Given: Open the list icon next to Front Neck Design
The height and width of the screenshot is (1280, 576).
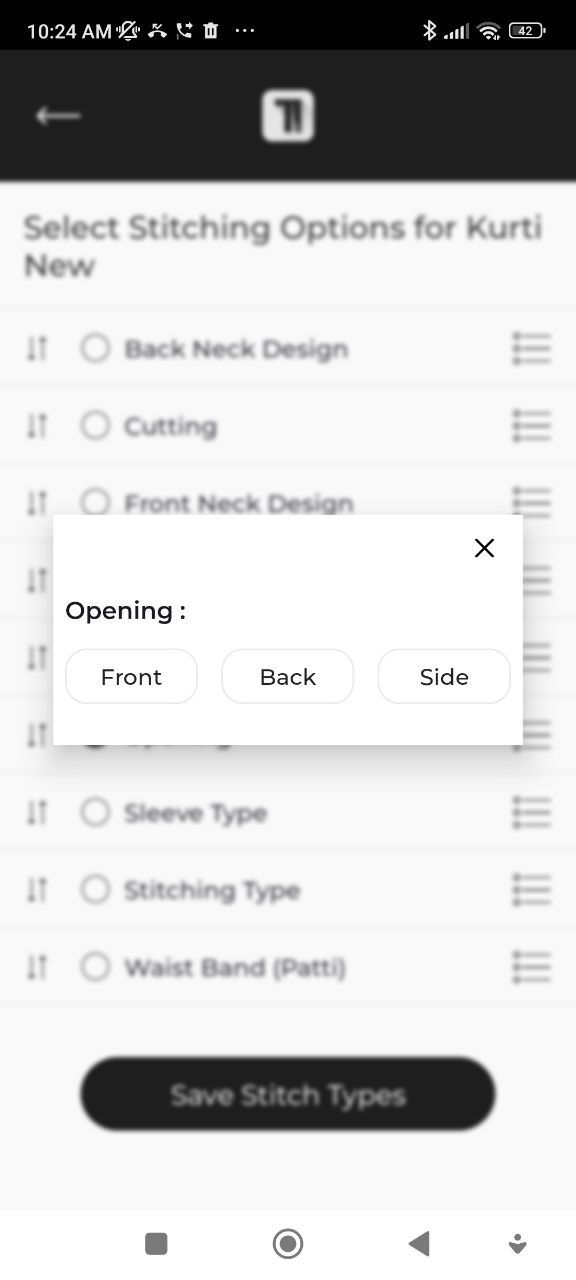Looking at the screenshot, I should [x=531, y=503].
